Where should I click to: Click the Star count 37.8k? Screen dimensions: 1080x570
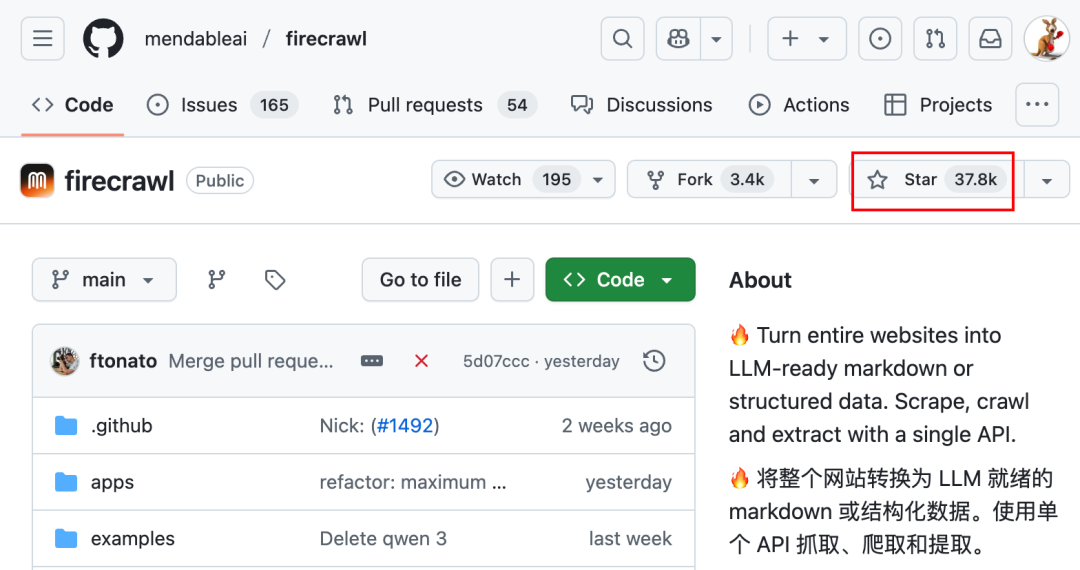[x=975, y=180]
